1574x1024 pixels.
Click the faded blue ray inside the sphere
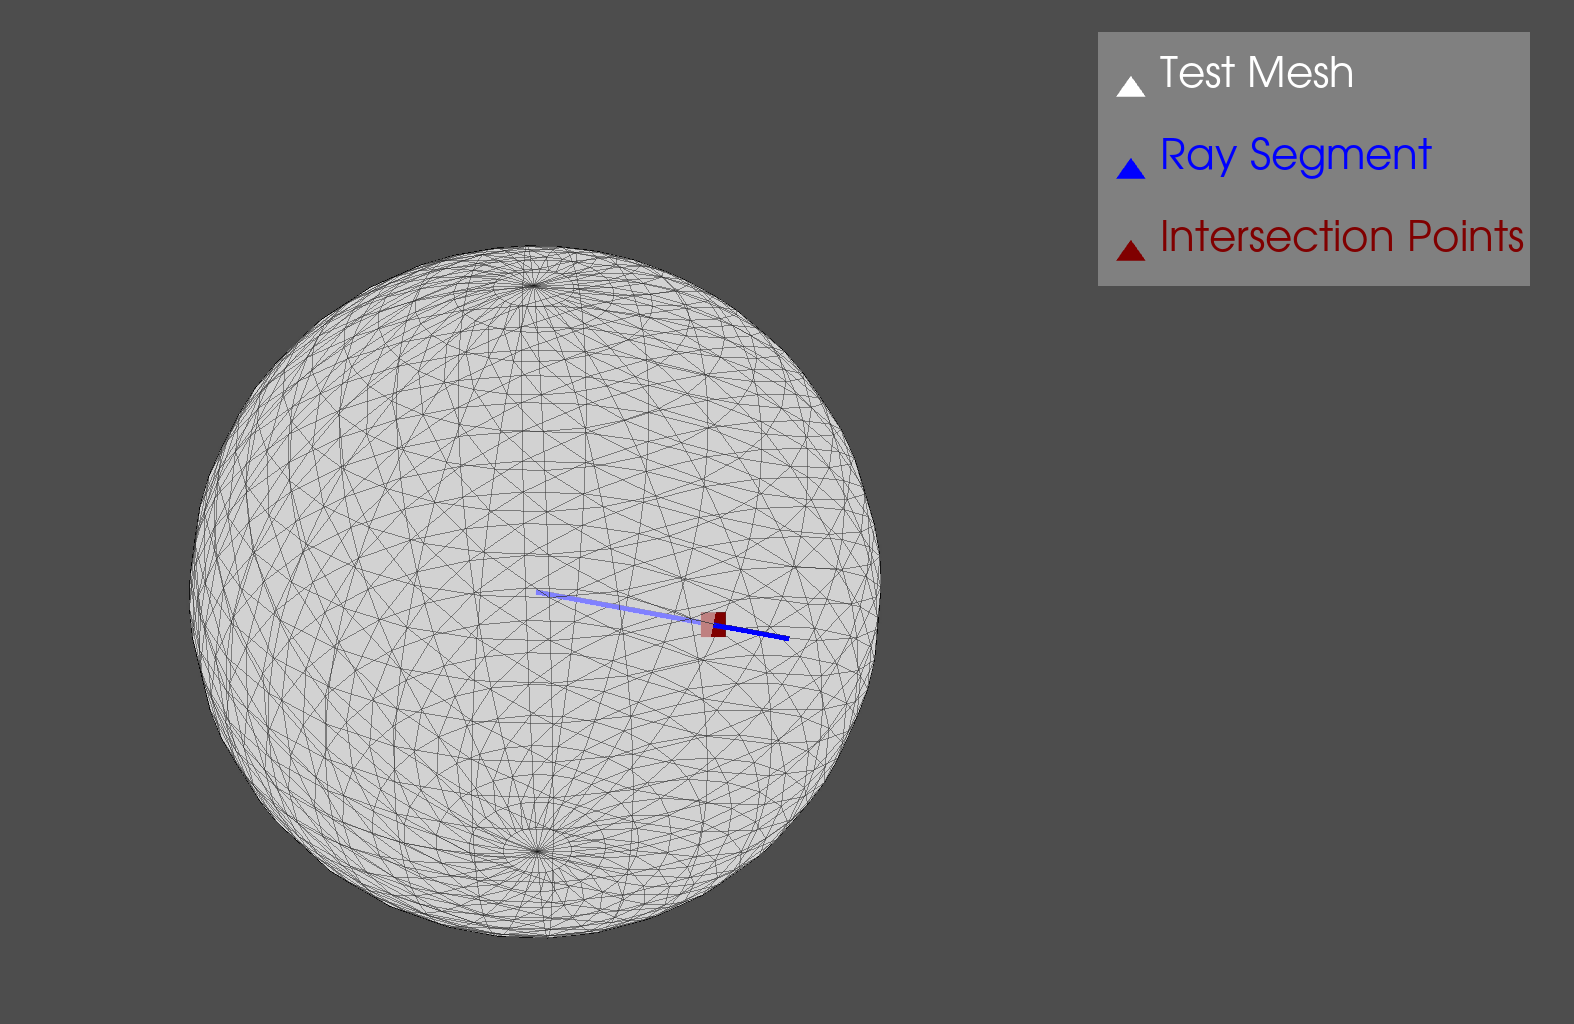point(620,607)
